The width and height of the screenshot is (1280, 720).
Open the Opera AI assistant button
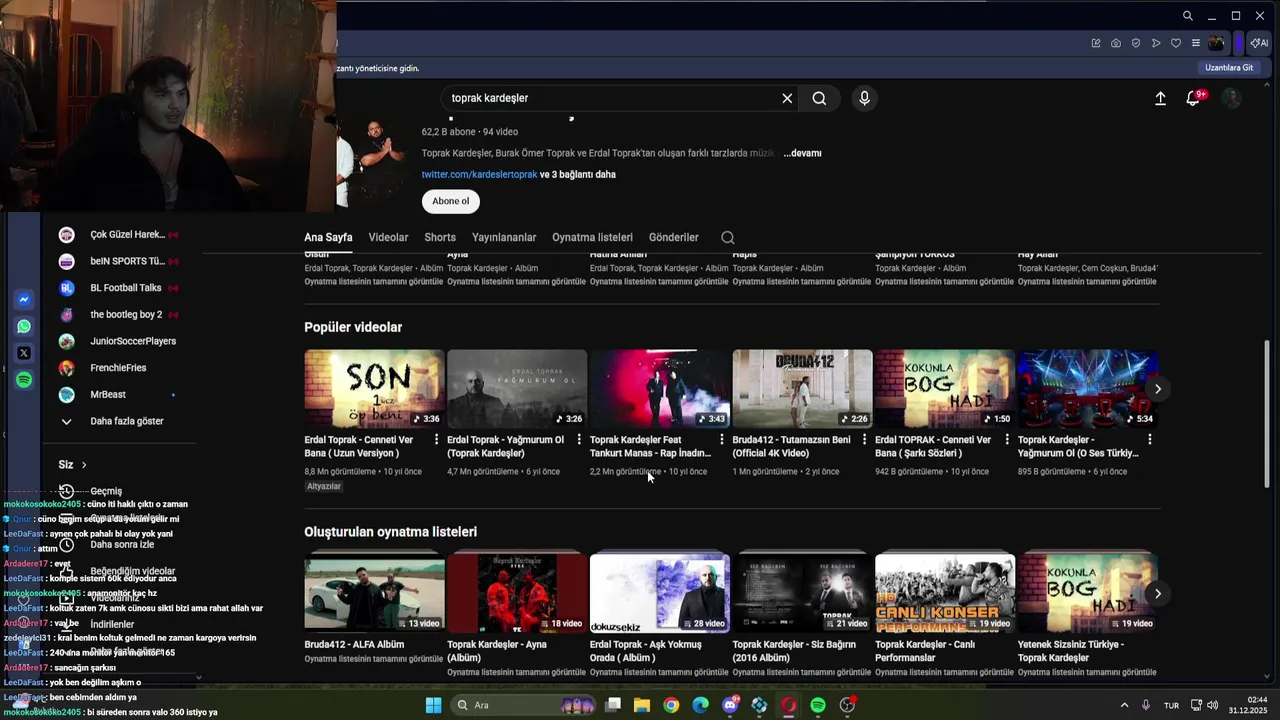click(x=1259, y=43)
